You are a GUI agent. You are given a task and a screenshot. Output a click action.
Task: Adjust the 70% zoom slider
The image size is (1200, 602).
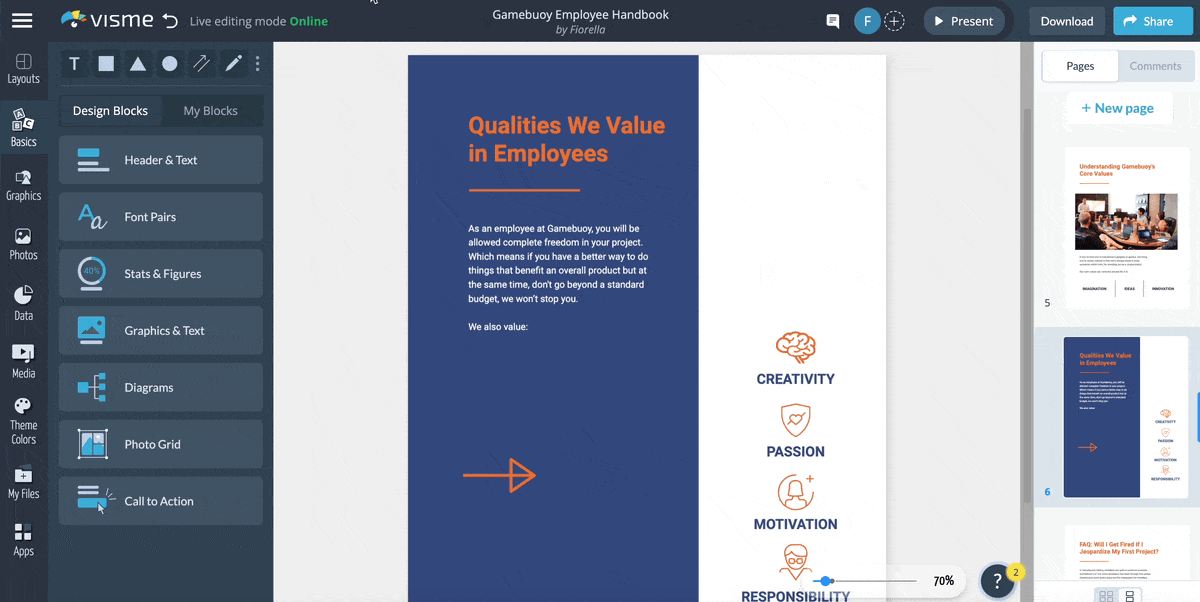824,580
